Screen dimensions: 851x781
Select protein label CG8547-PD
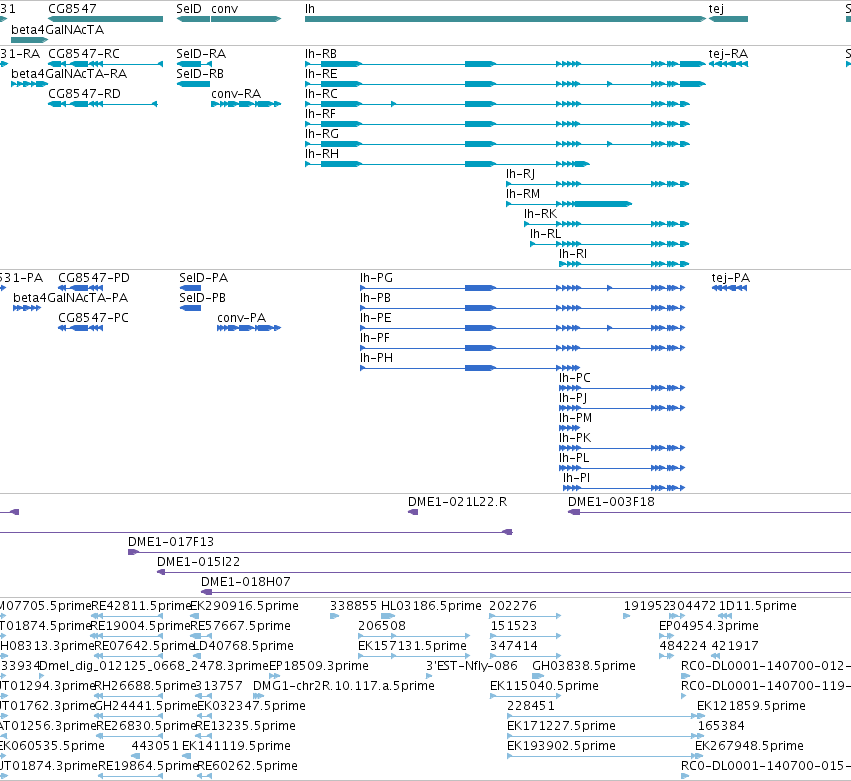(94, 278)
